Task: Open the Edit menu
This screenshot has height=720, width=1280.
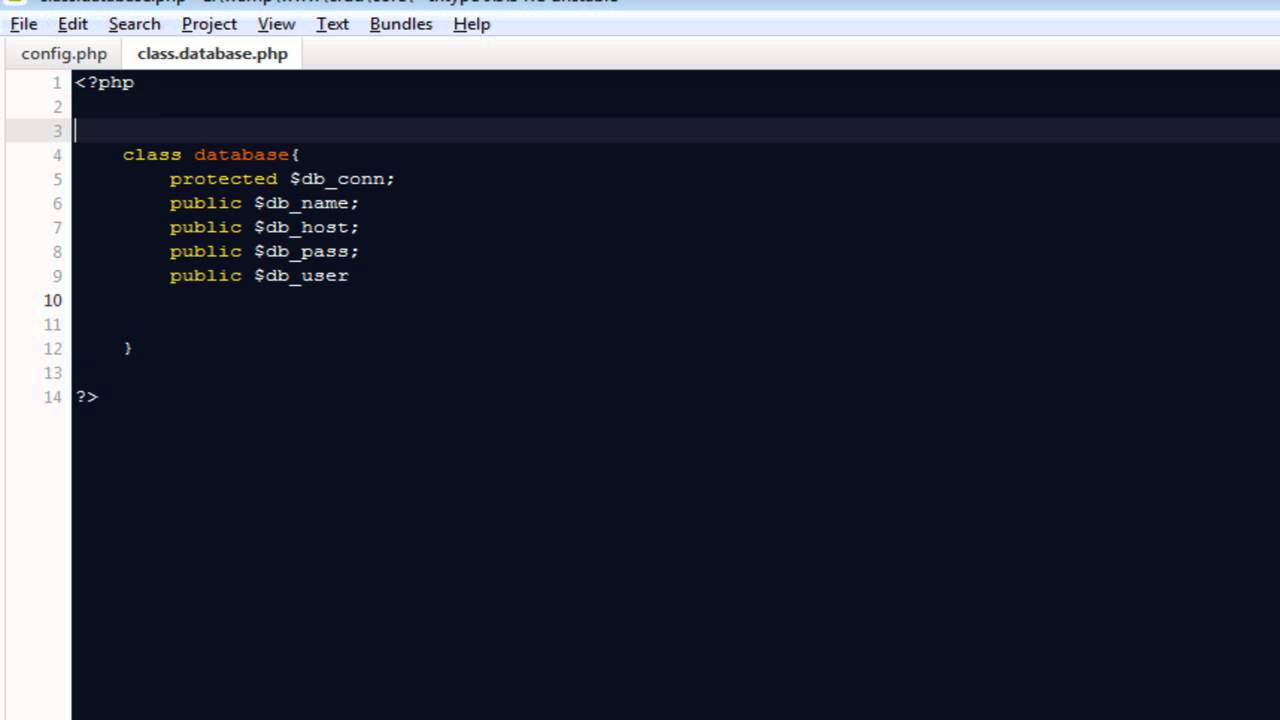Action: coord(73,24)
